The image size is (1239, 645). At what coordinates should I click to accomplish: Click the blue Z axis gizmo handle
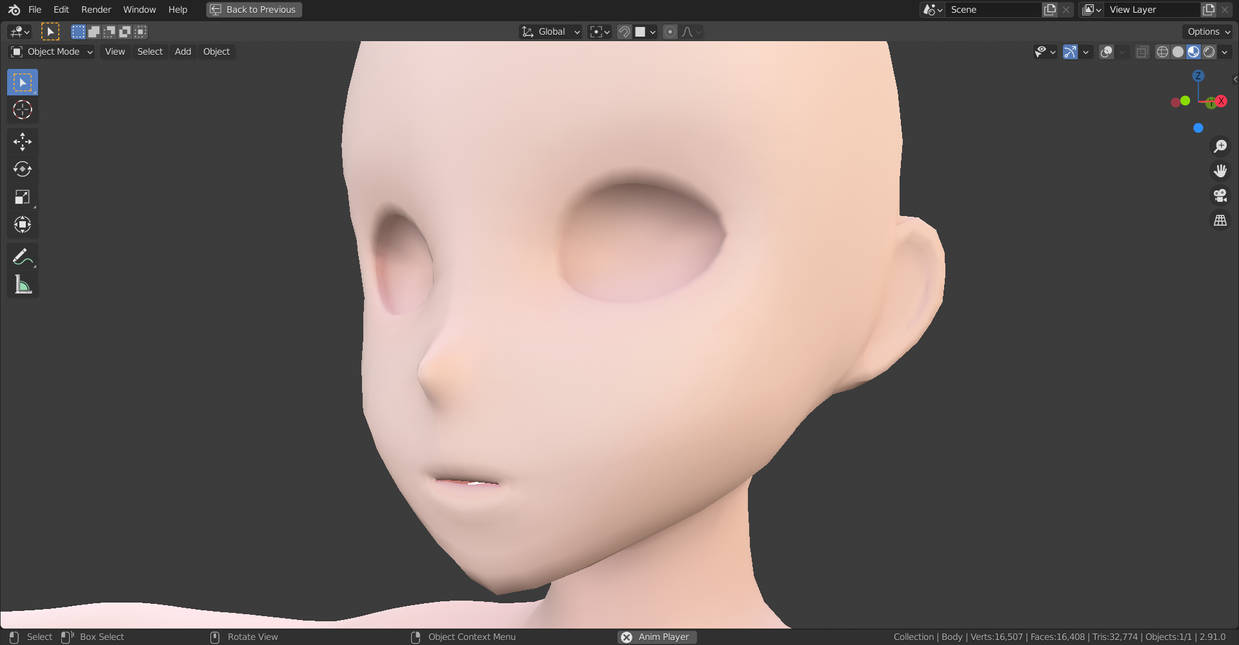click(1198, 76)
